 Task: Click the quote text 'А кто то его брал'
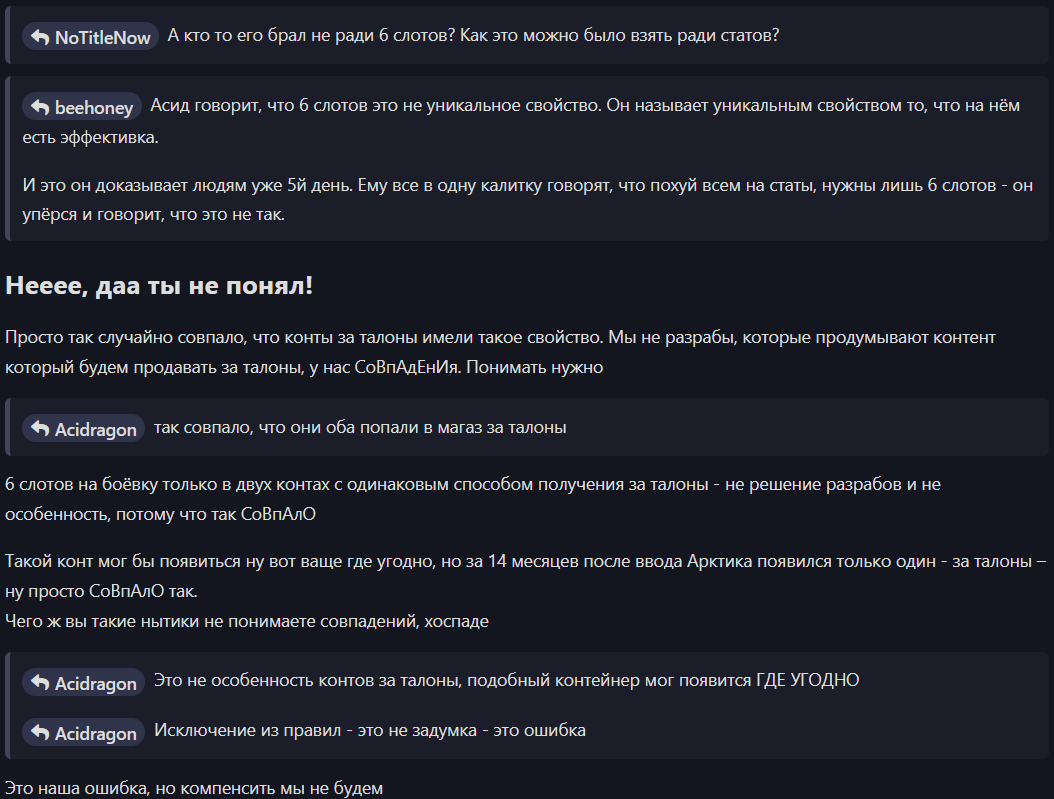(x=473, y=36)
